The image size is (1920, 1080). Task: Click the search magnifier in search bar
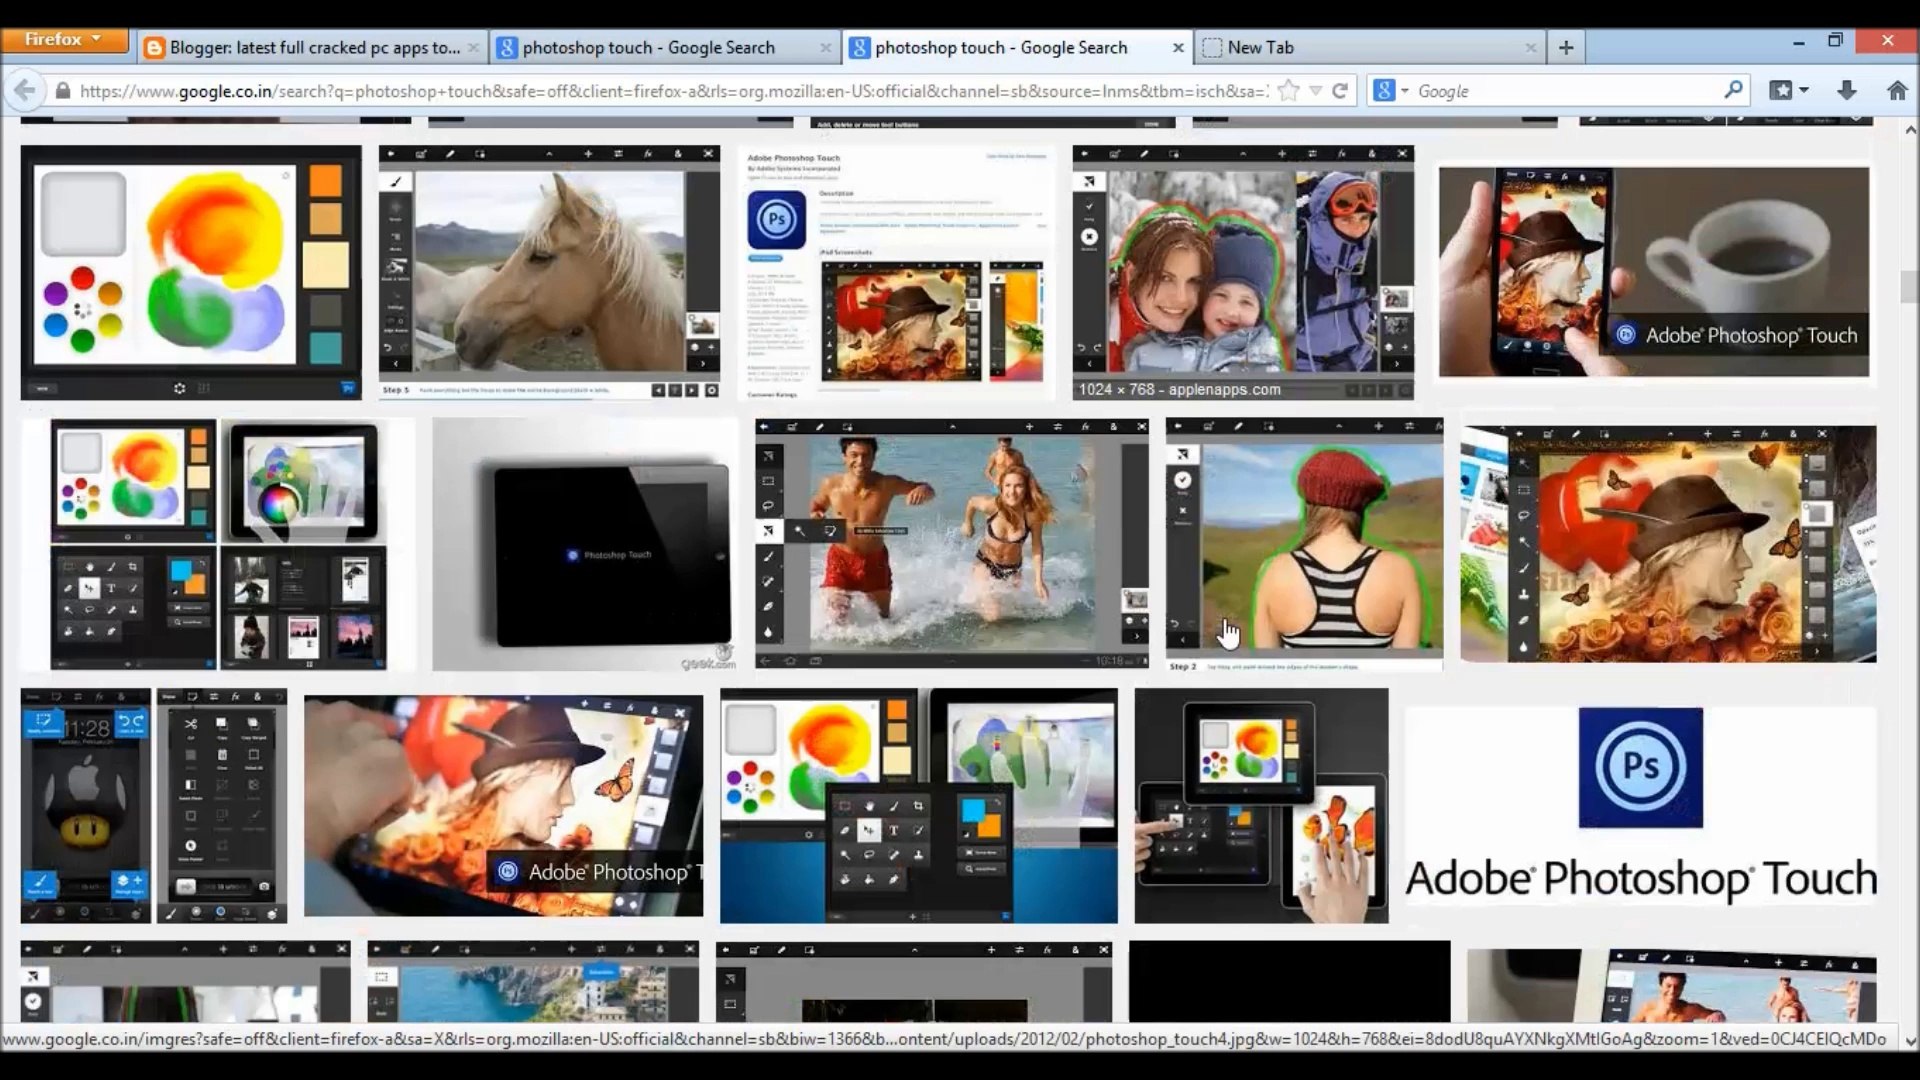pyautogui.click(x=1733, y=90)
